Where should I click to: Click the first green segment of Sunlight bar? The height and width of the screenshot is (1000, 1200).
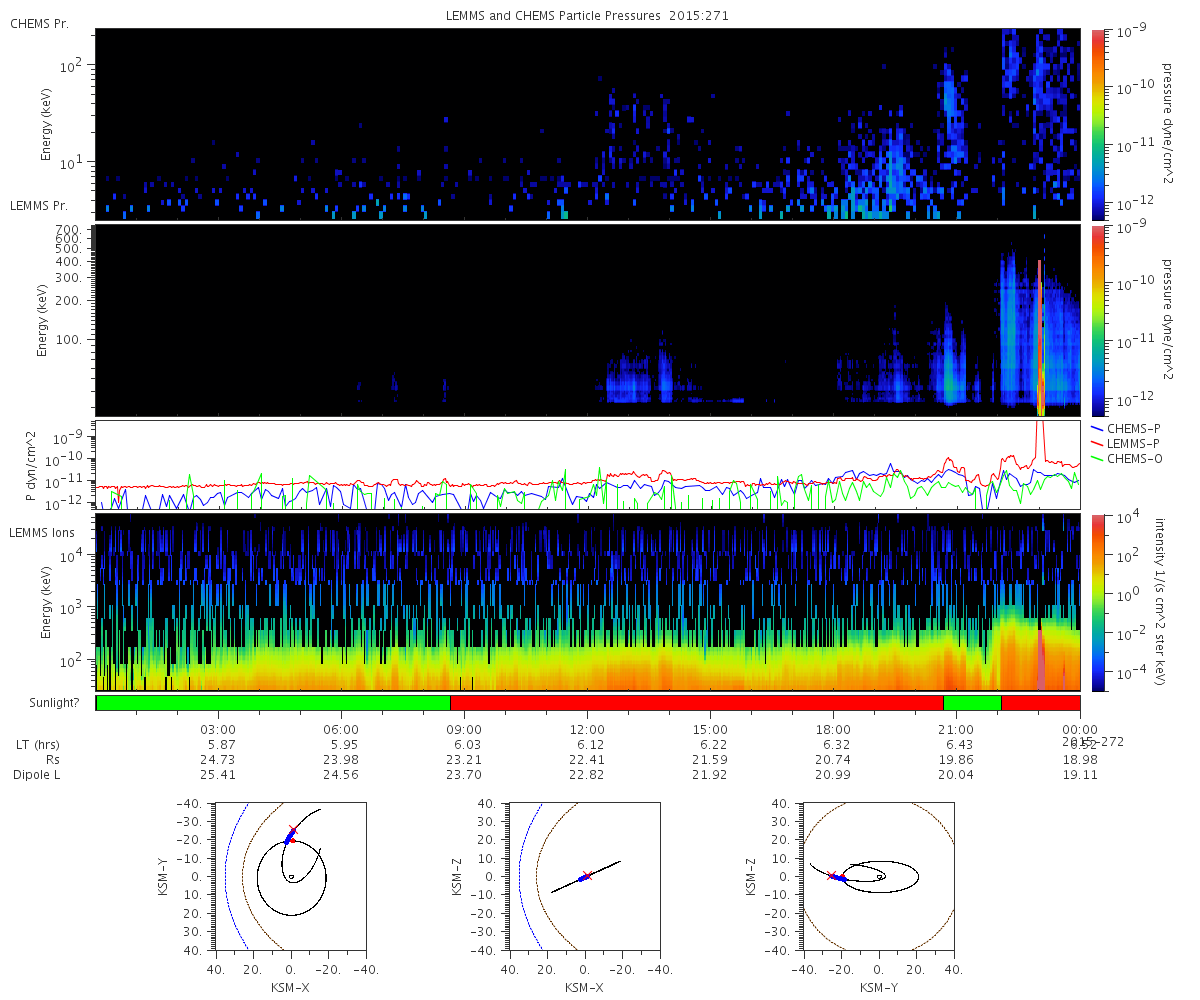click(x=273, y=703)
